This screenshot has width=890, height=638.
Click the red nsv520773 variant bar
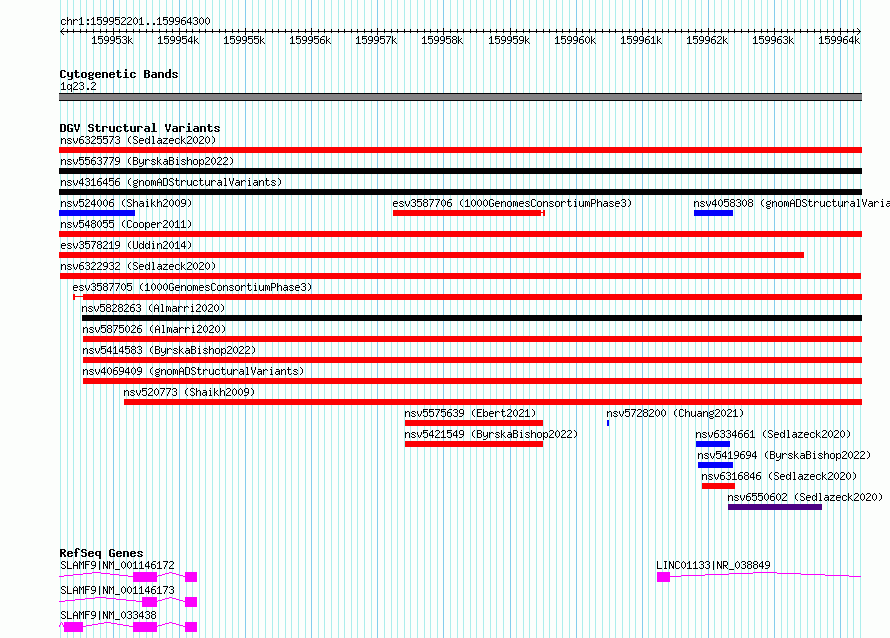point(493,402)
